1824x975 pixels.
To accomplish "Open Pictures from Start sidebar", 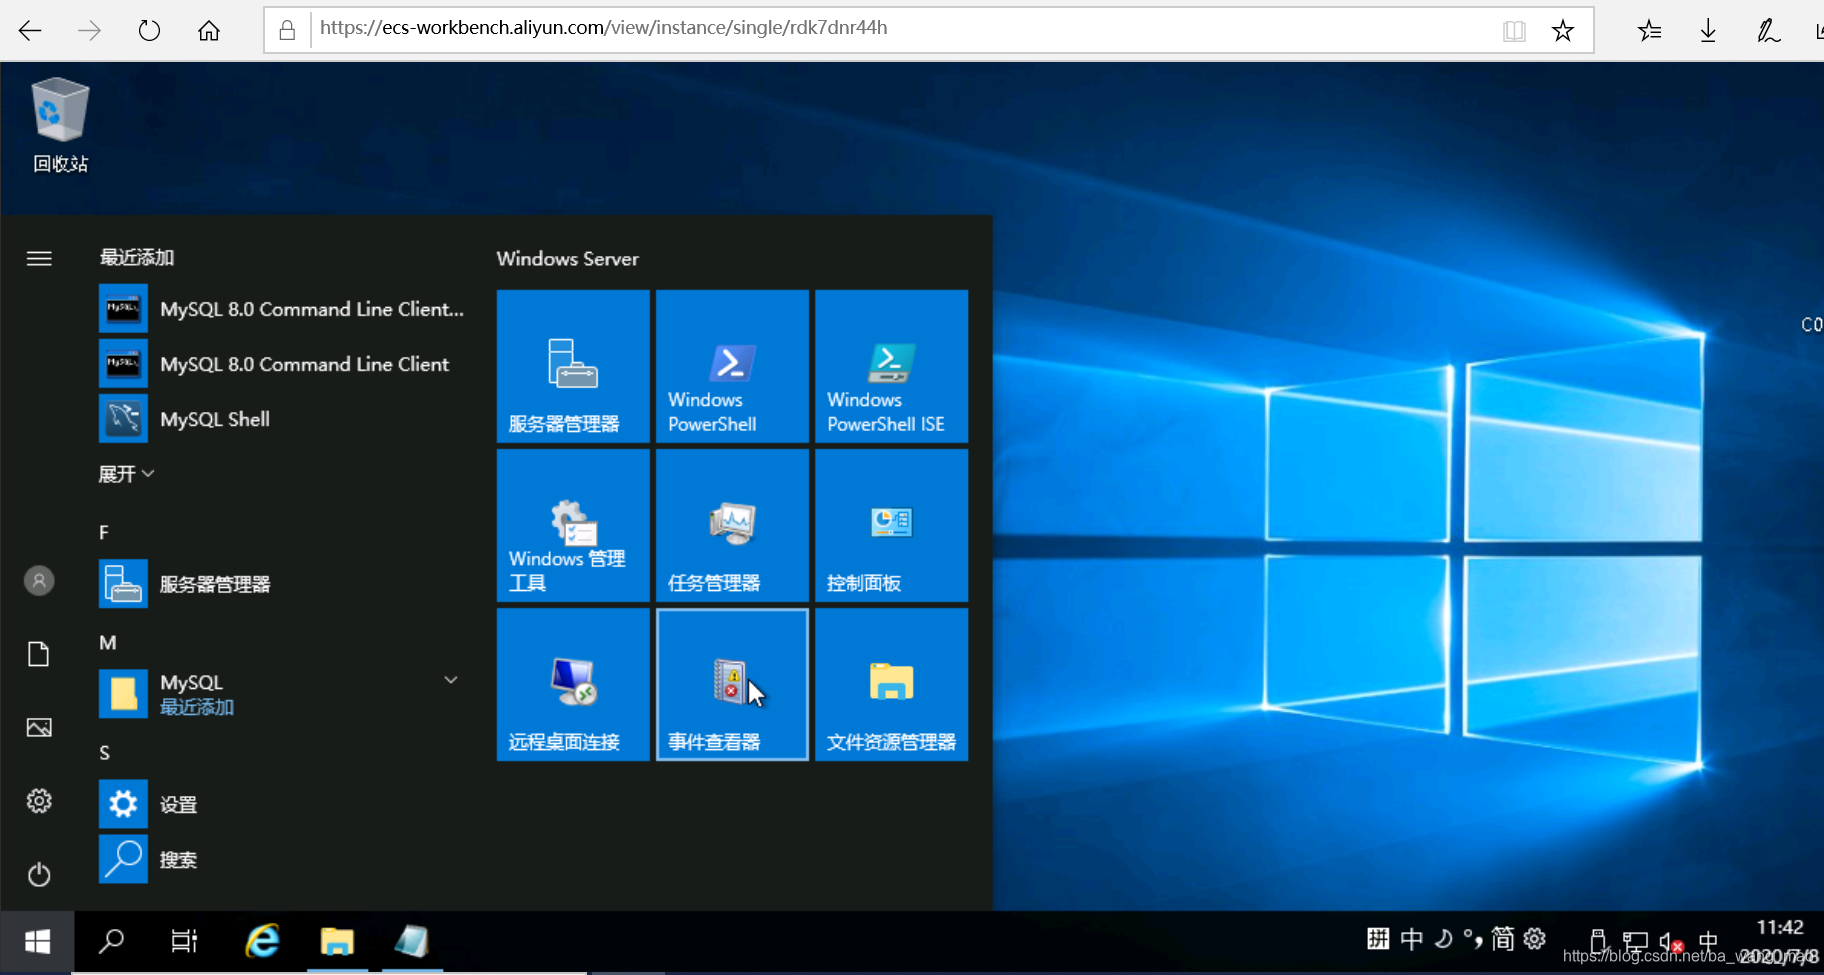I will [39, 728].
